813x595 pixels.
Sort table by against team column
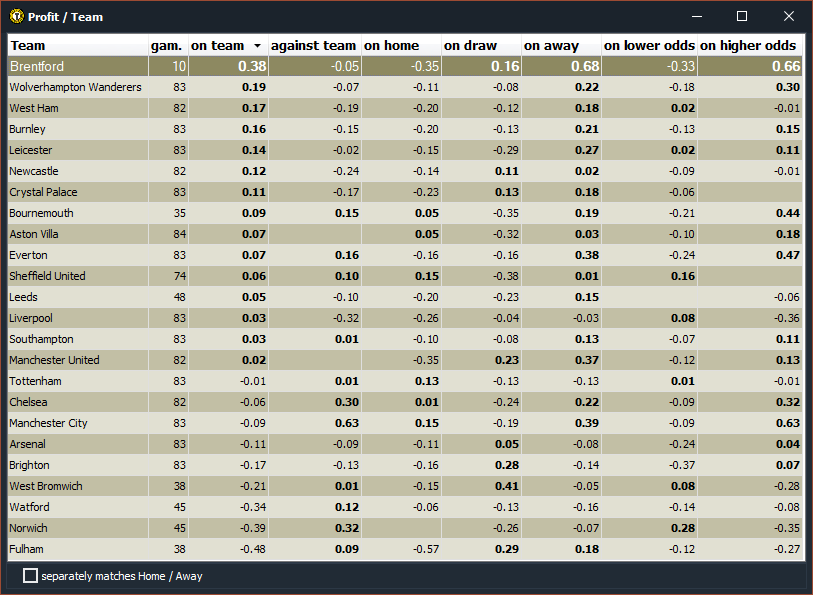coord(313,46)
